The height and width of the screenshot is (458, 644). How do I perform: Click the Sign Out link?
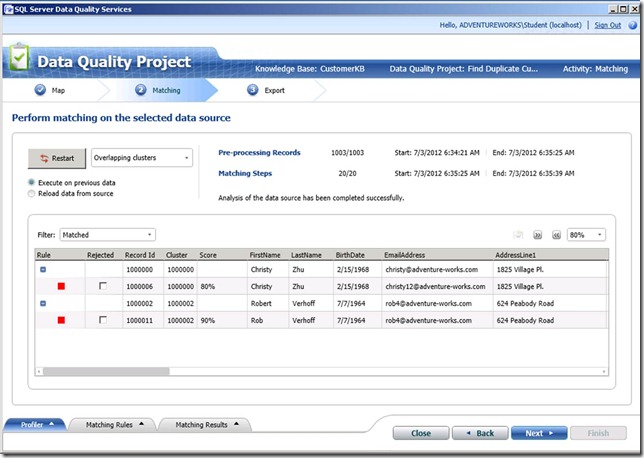[x=607, y=25]
